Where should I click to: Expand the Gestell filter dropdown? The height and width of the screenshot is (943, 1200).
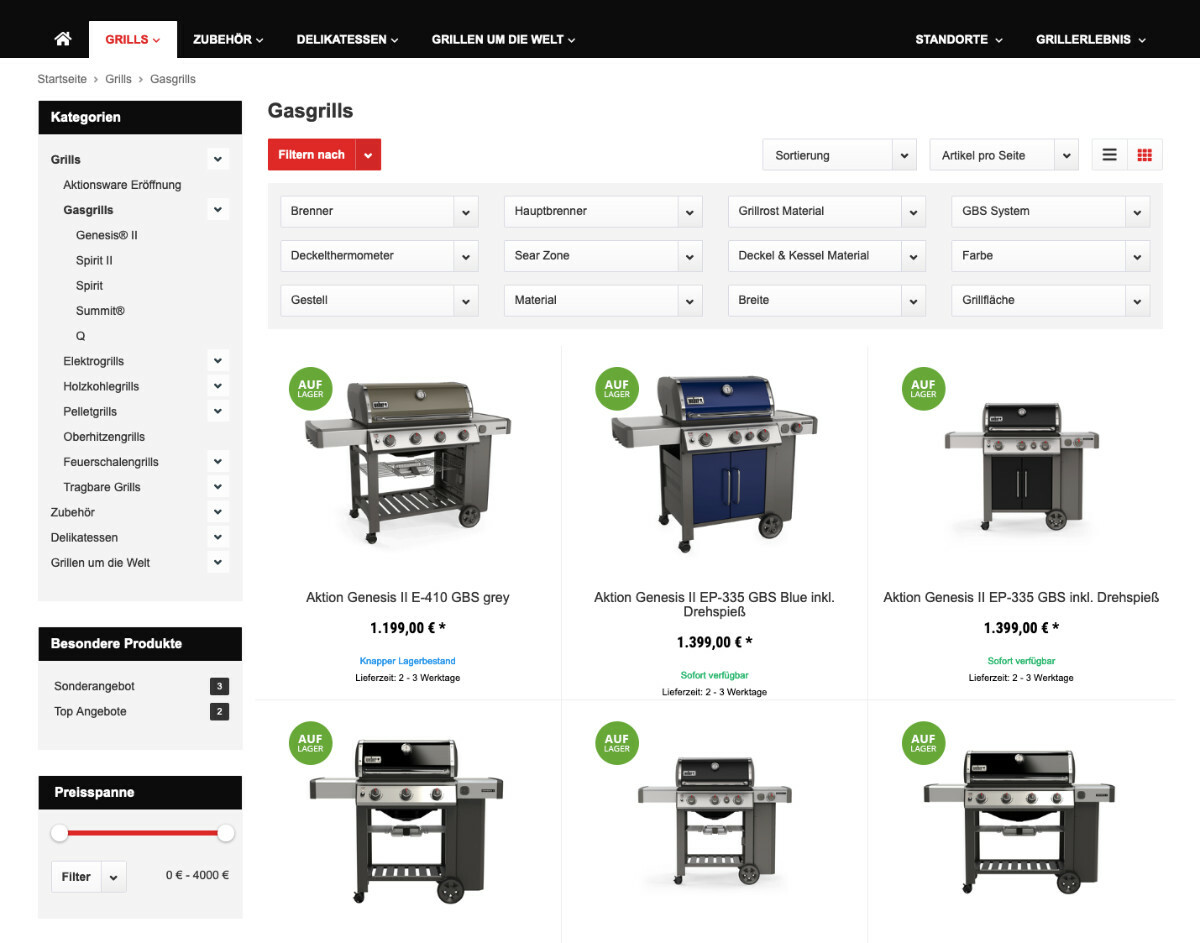(x=379, y=300)
